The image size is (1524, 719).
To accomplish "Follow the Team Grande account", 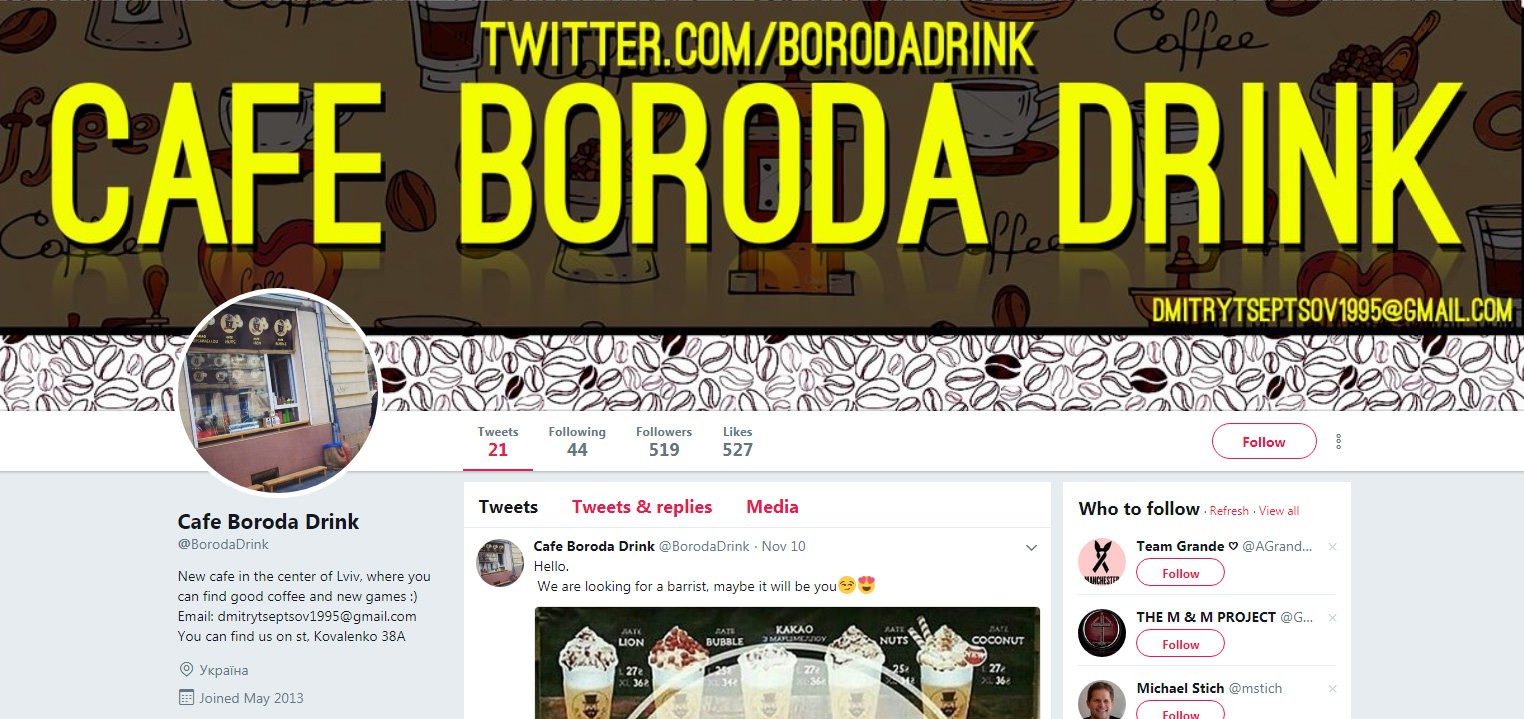I will tap(1180, 573).
